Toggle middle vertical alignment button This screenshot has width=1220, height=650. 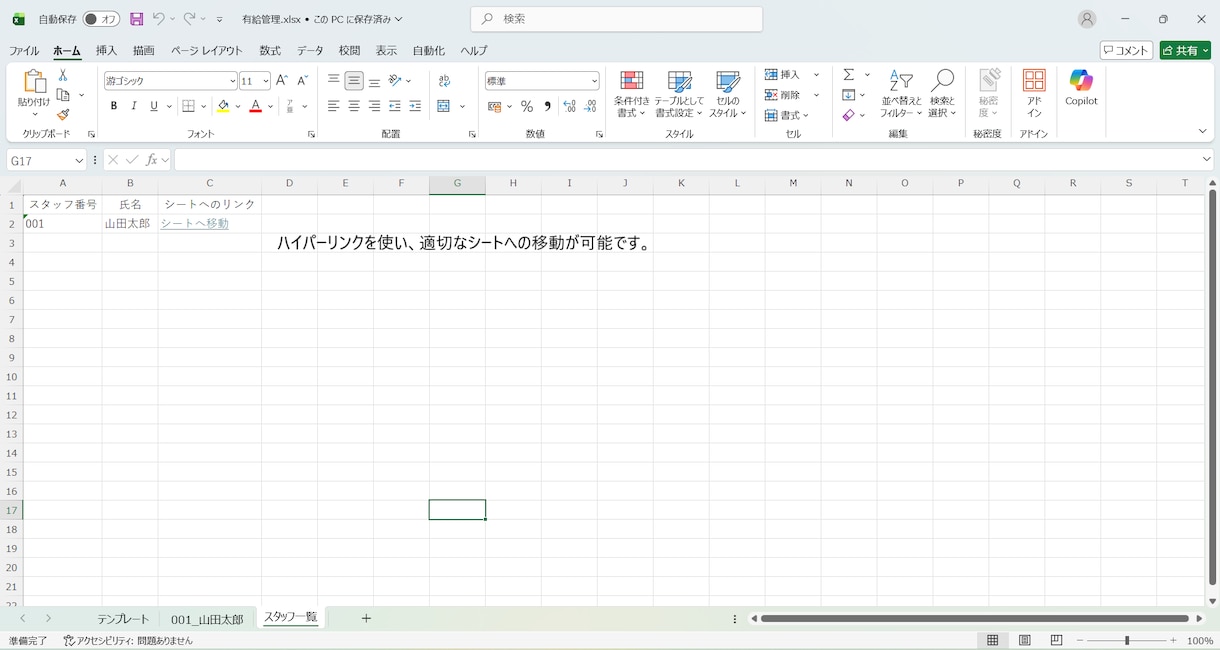click(354, 81)
